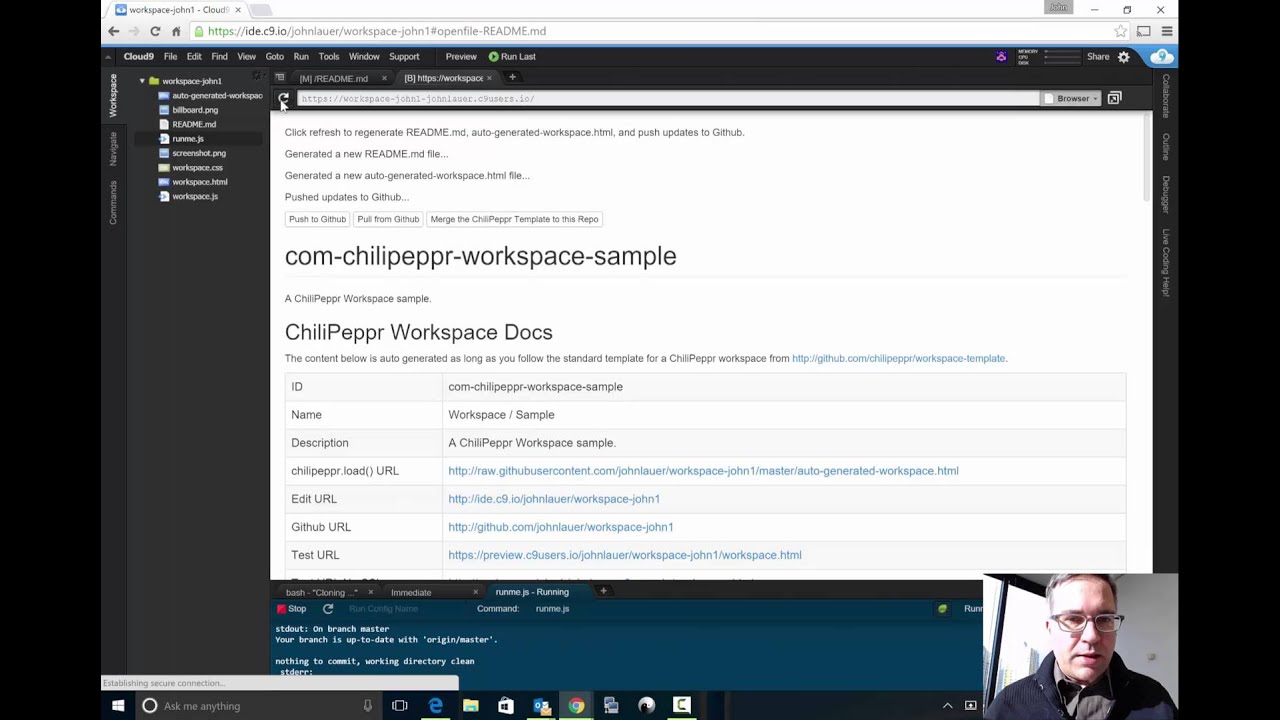
Task: Select the runme.js - Running tab
Action: click(x=532, y=592)
